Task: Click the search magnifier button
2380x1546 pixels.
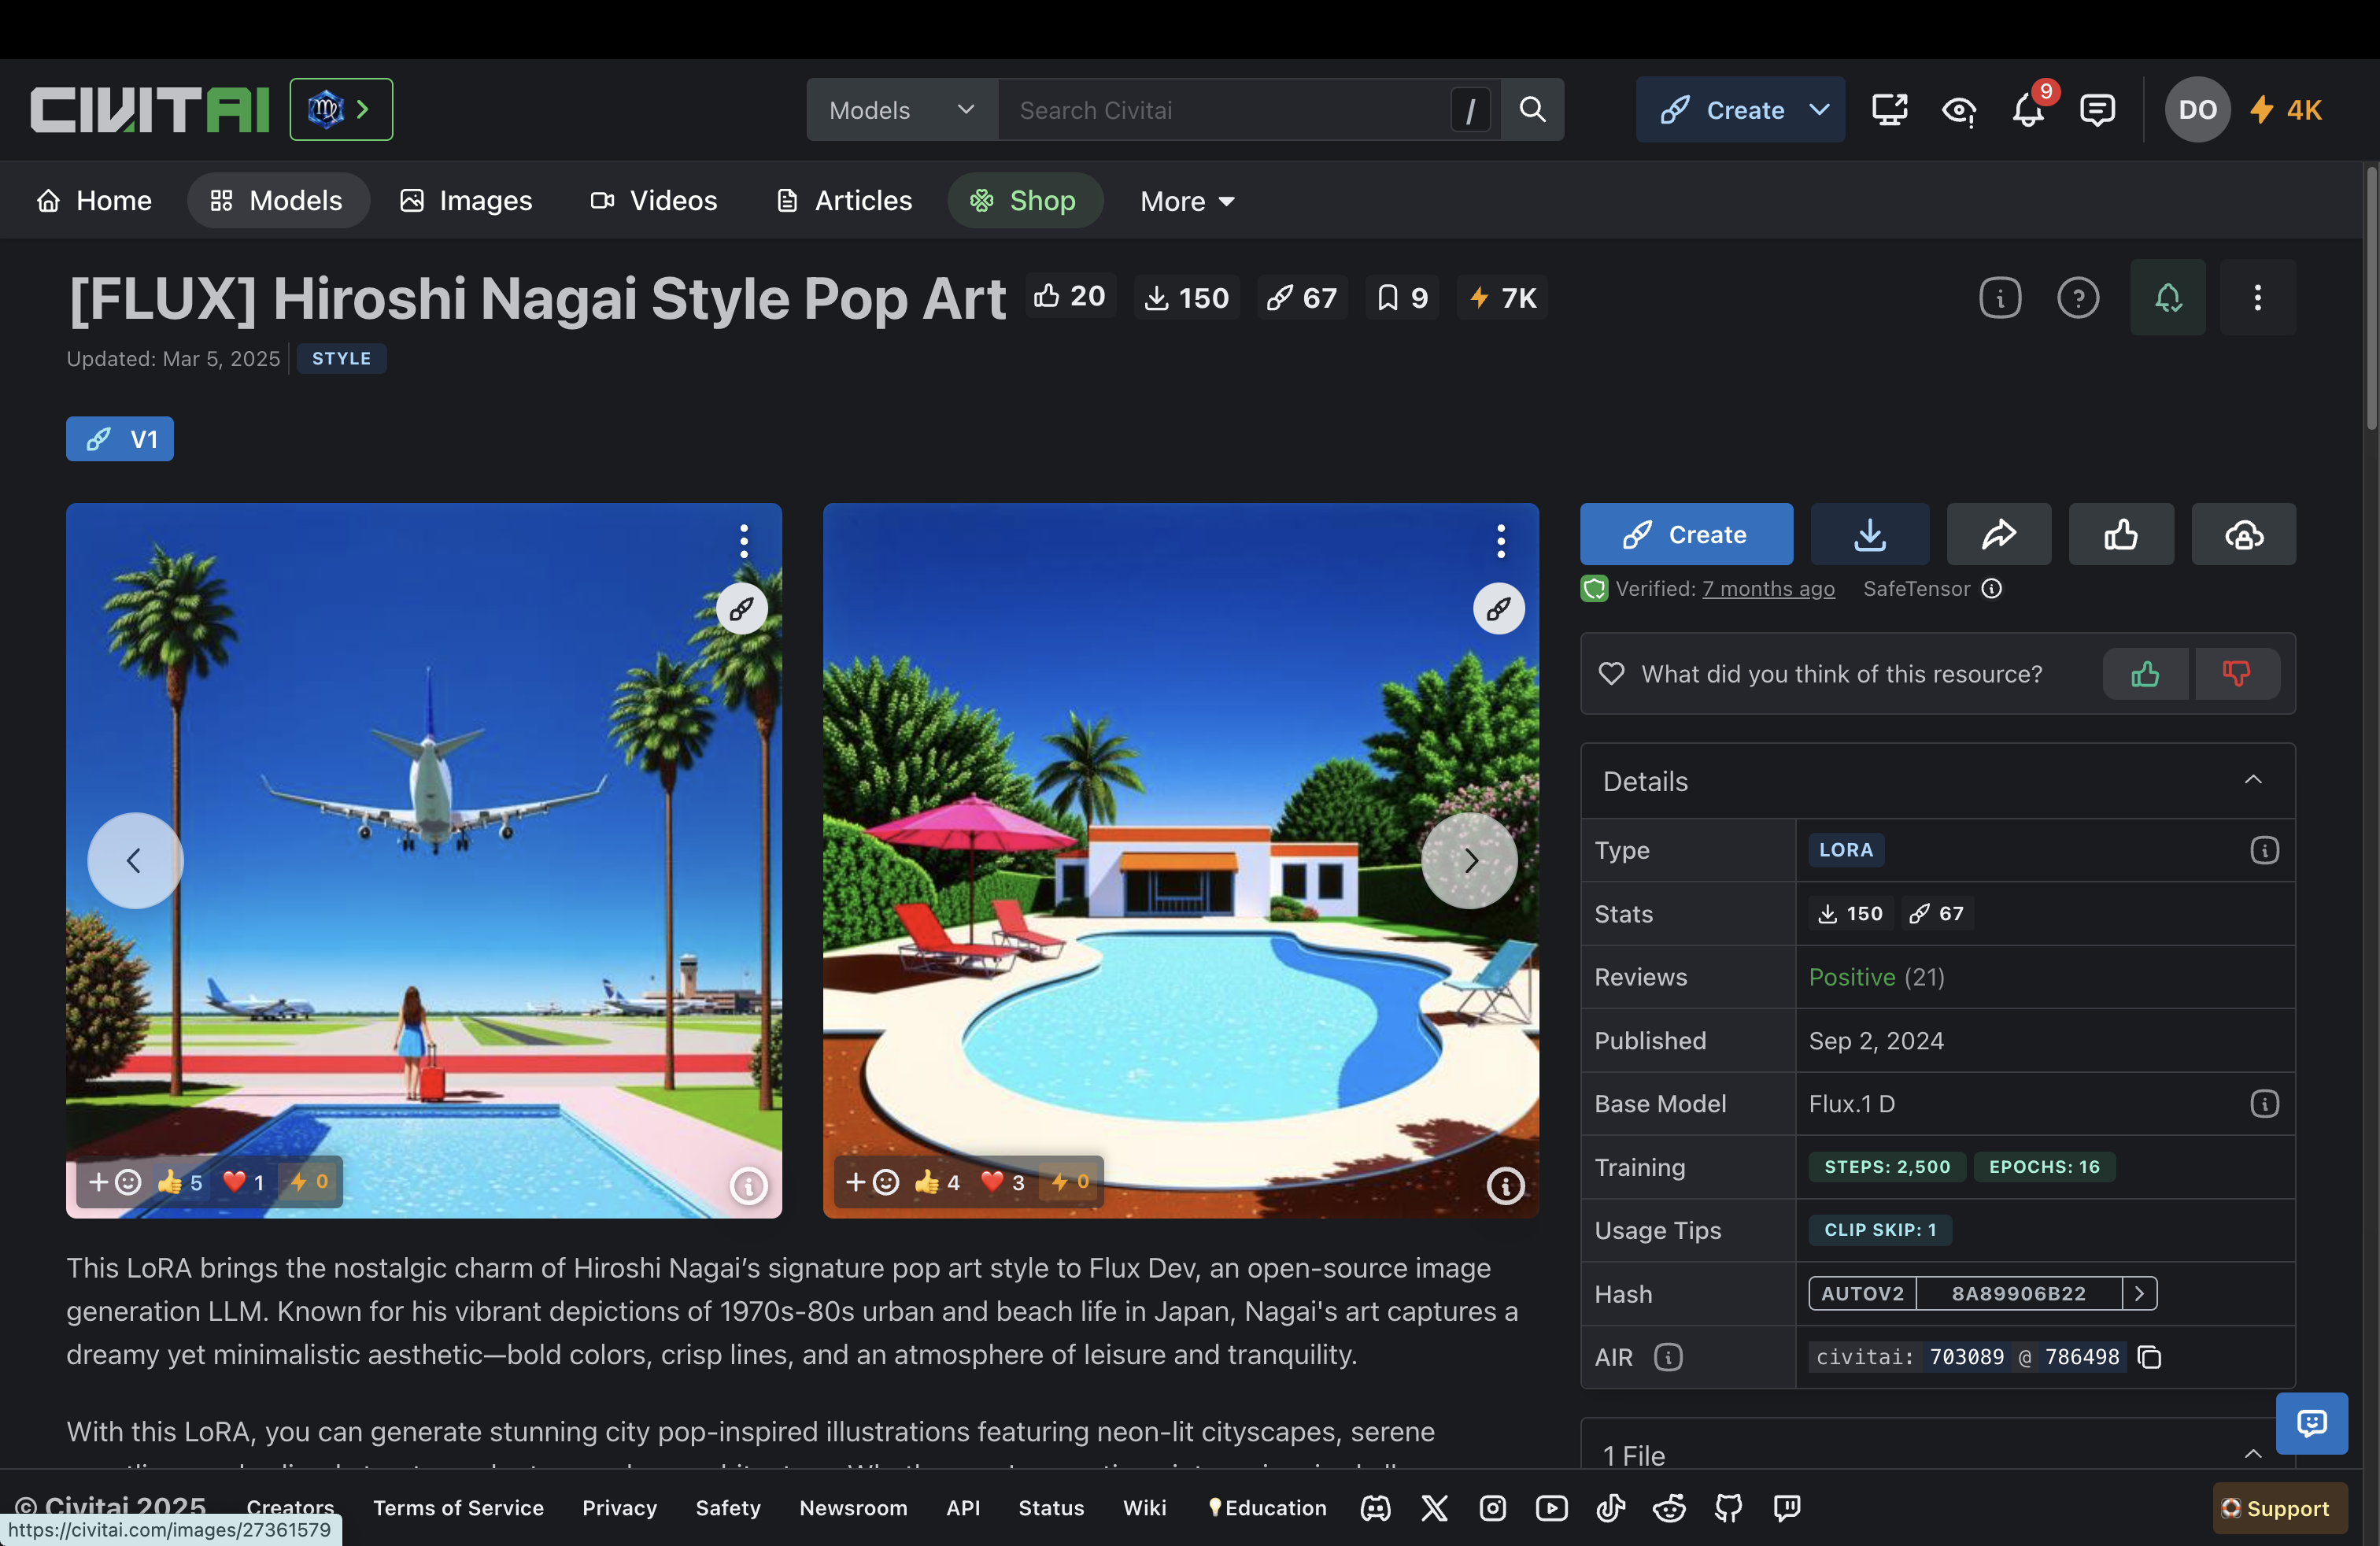Action: 1532,110
